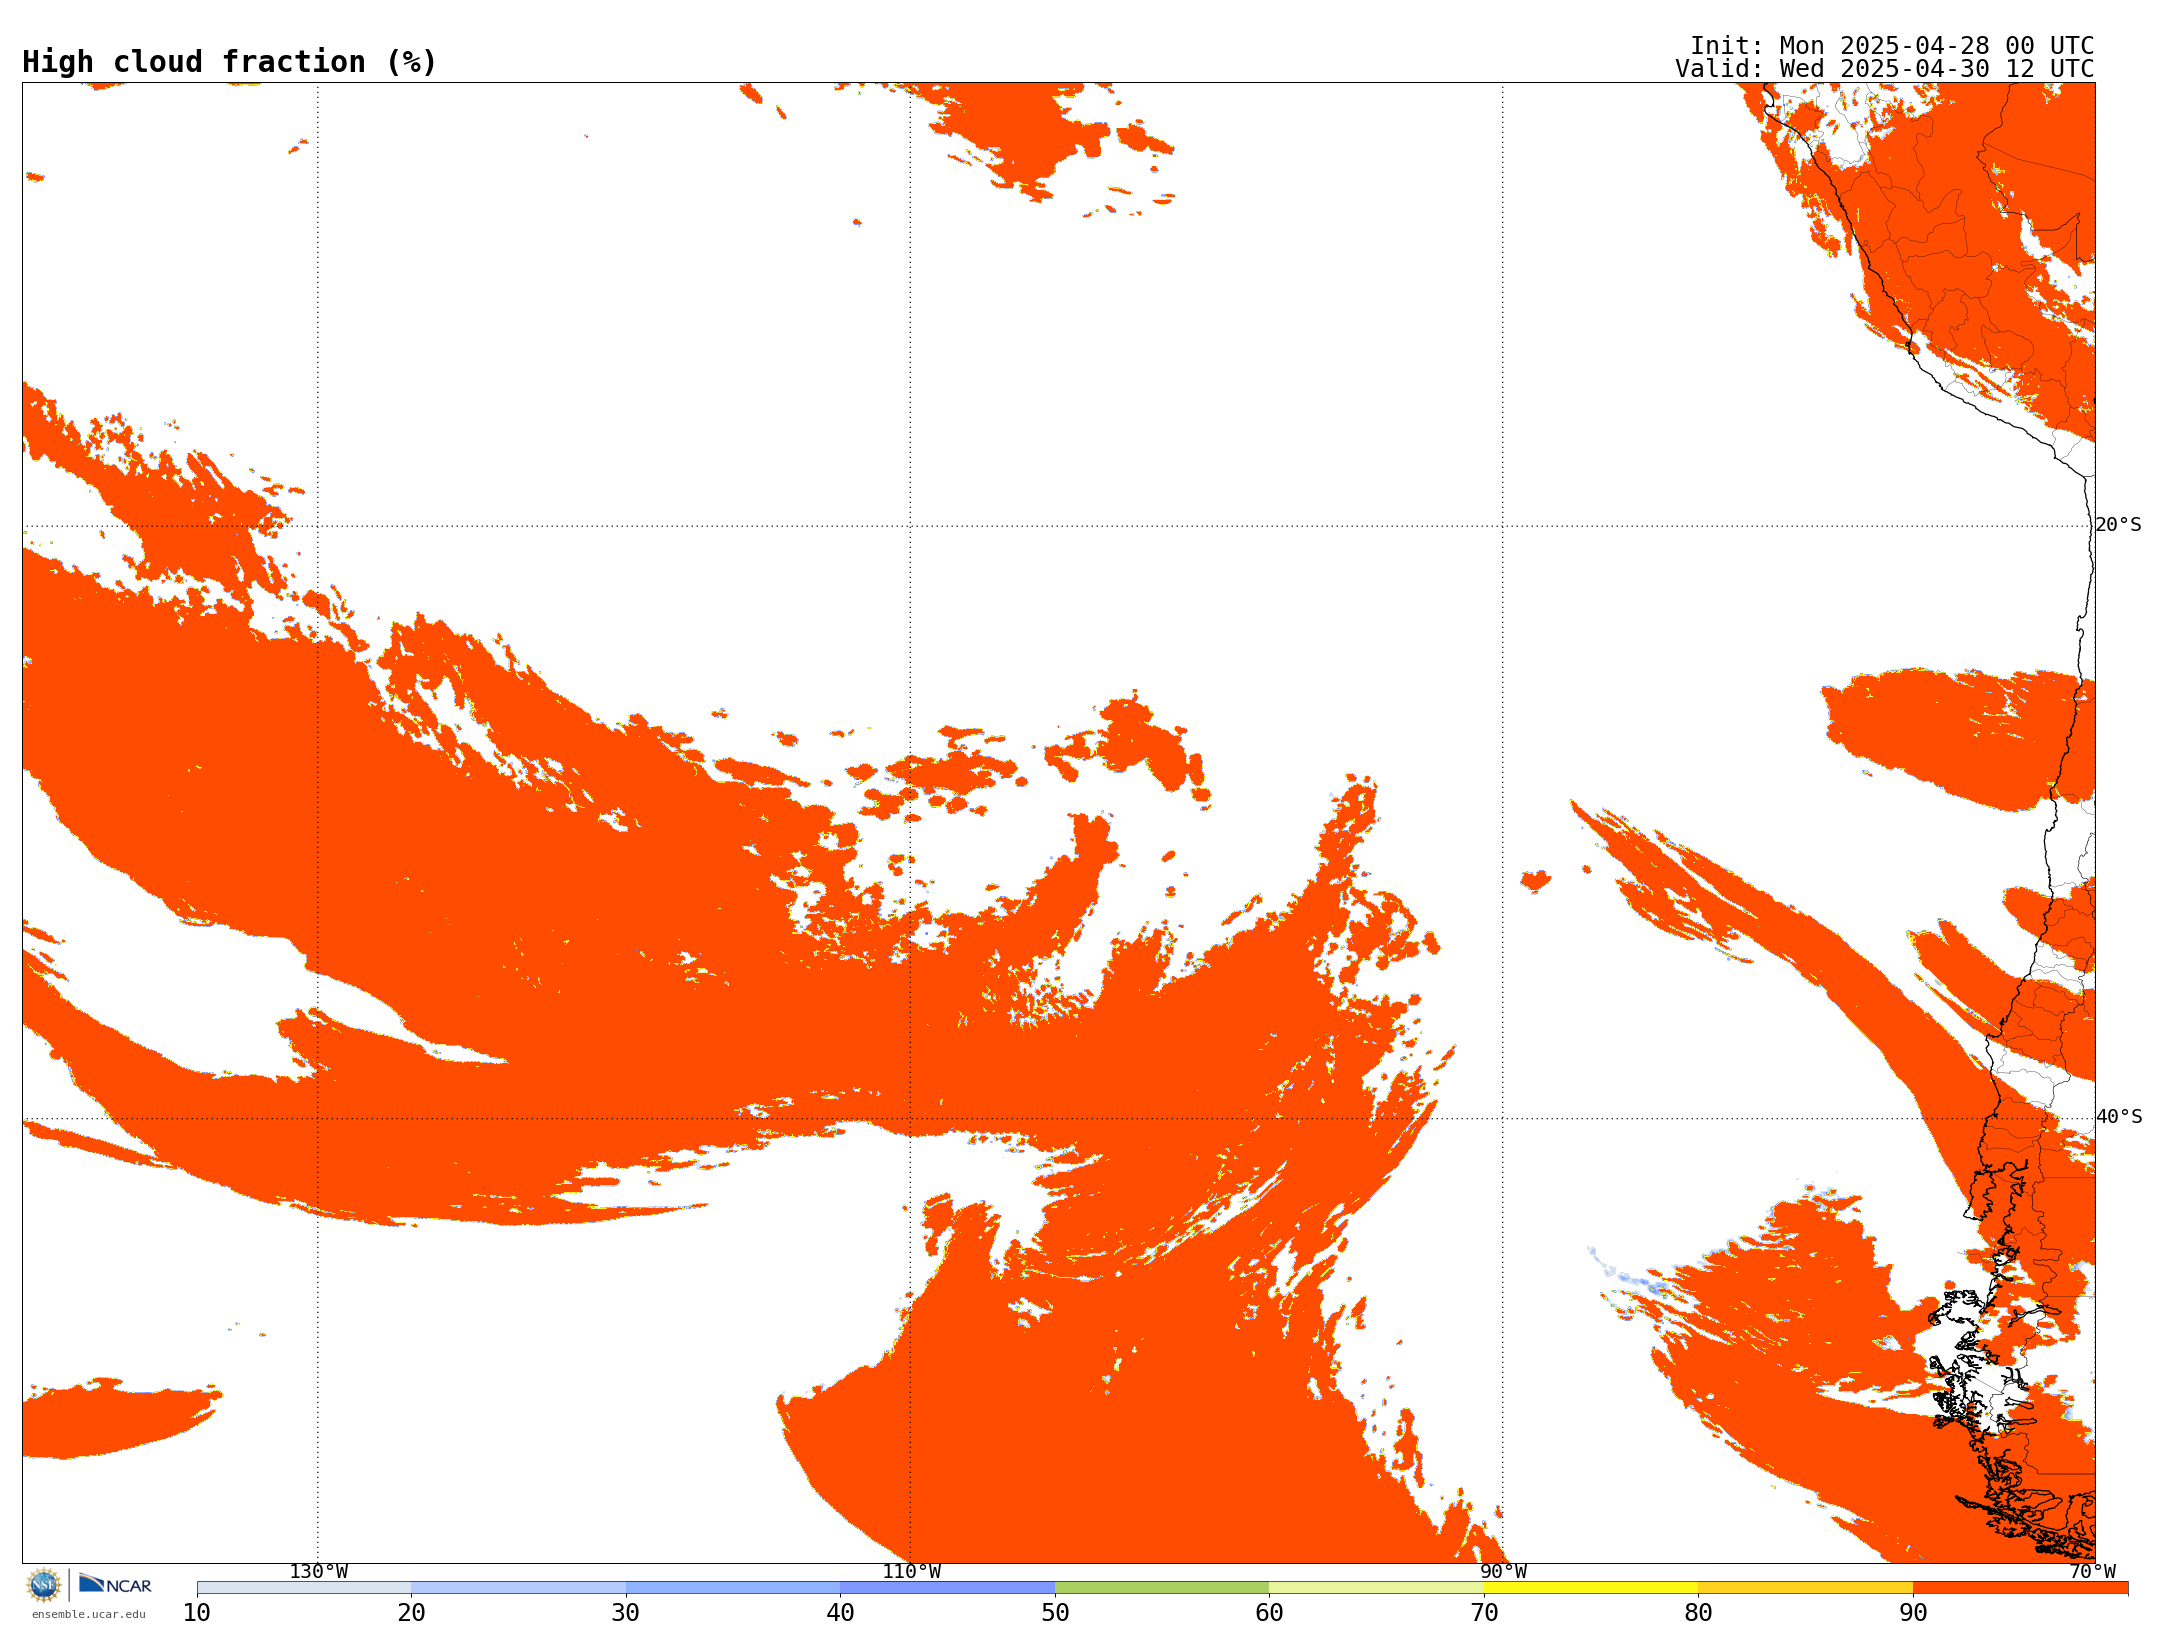Click the Valid: Wed 2025-04-30 12 UTC text
Image resolution: width=2160 pixels, height=1626 pixels.
coord(1884,69)
